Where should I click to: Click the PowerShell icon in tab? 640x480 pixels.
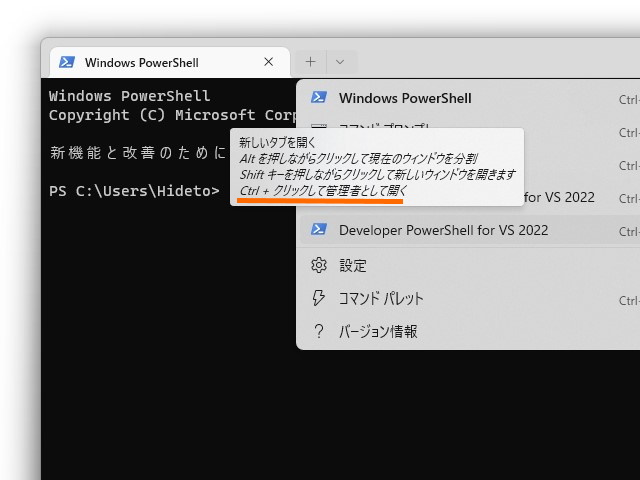(67, 62)
